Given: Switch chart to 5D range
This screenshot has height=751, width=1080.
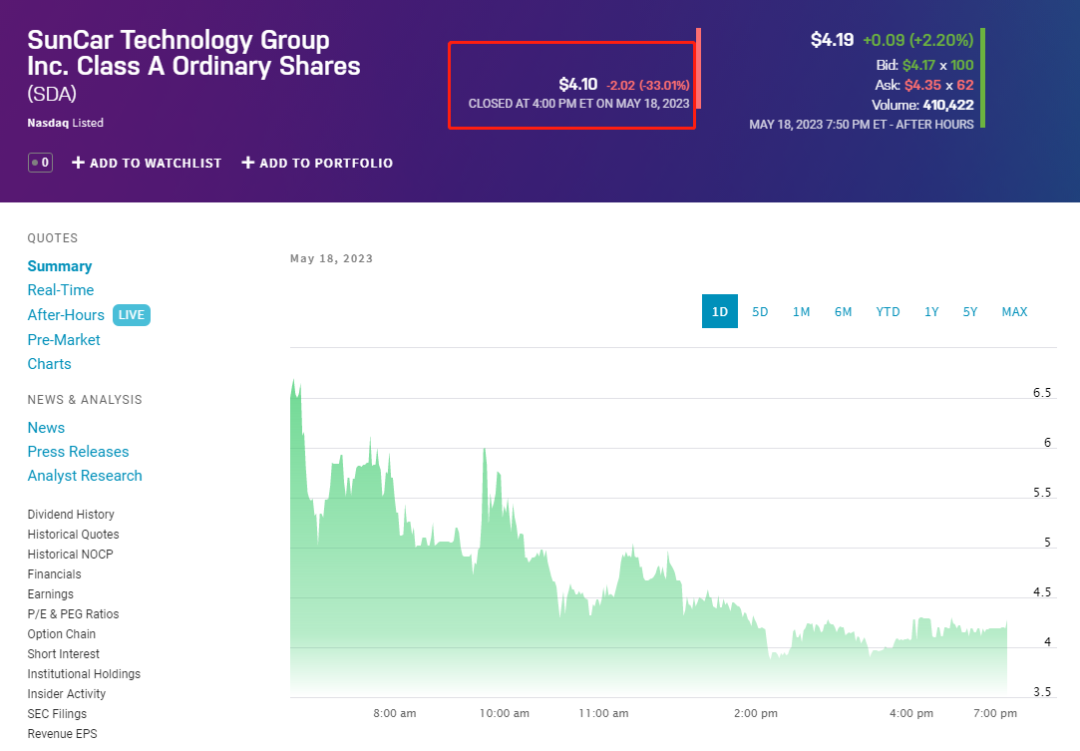Looking at the screenshot, I should point(760,311).
